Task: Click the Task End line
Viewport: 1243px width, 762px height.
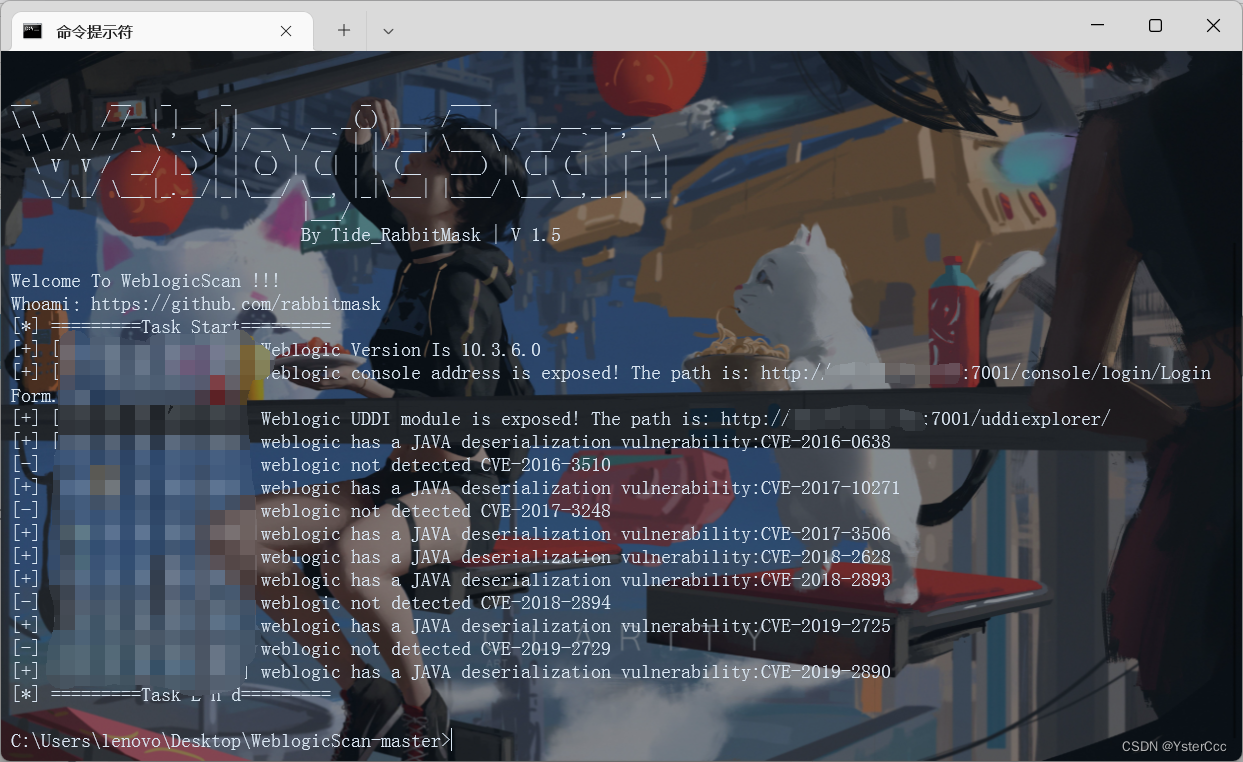Action: pos(171,695)
